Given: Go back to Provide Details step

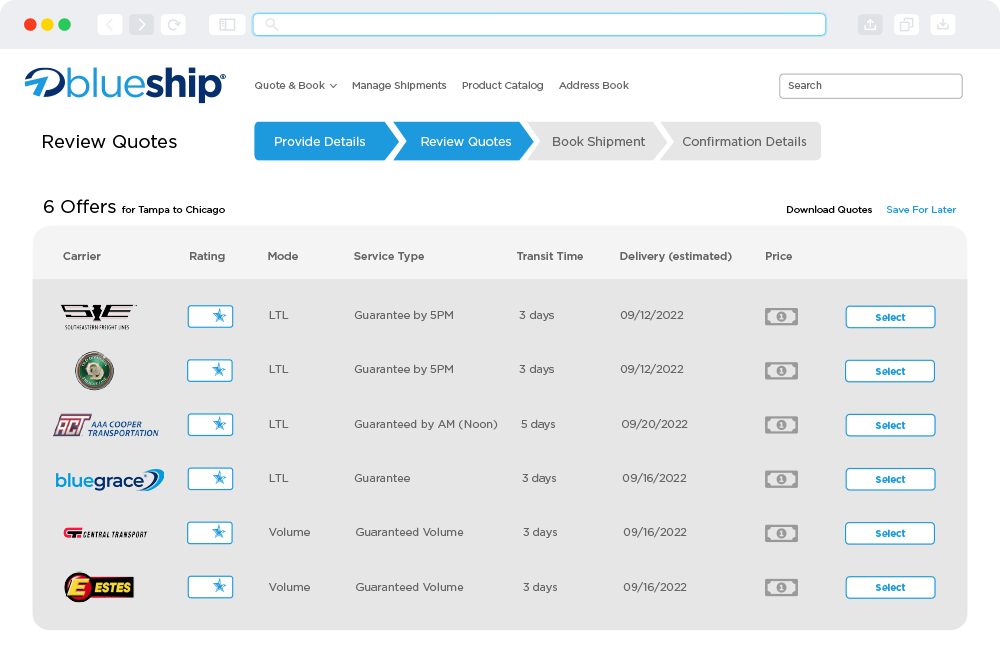Looking at the screenshot, I should point(320,142).
